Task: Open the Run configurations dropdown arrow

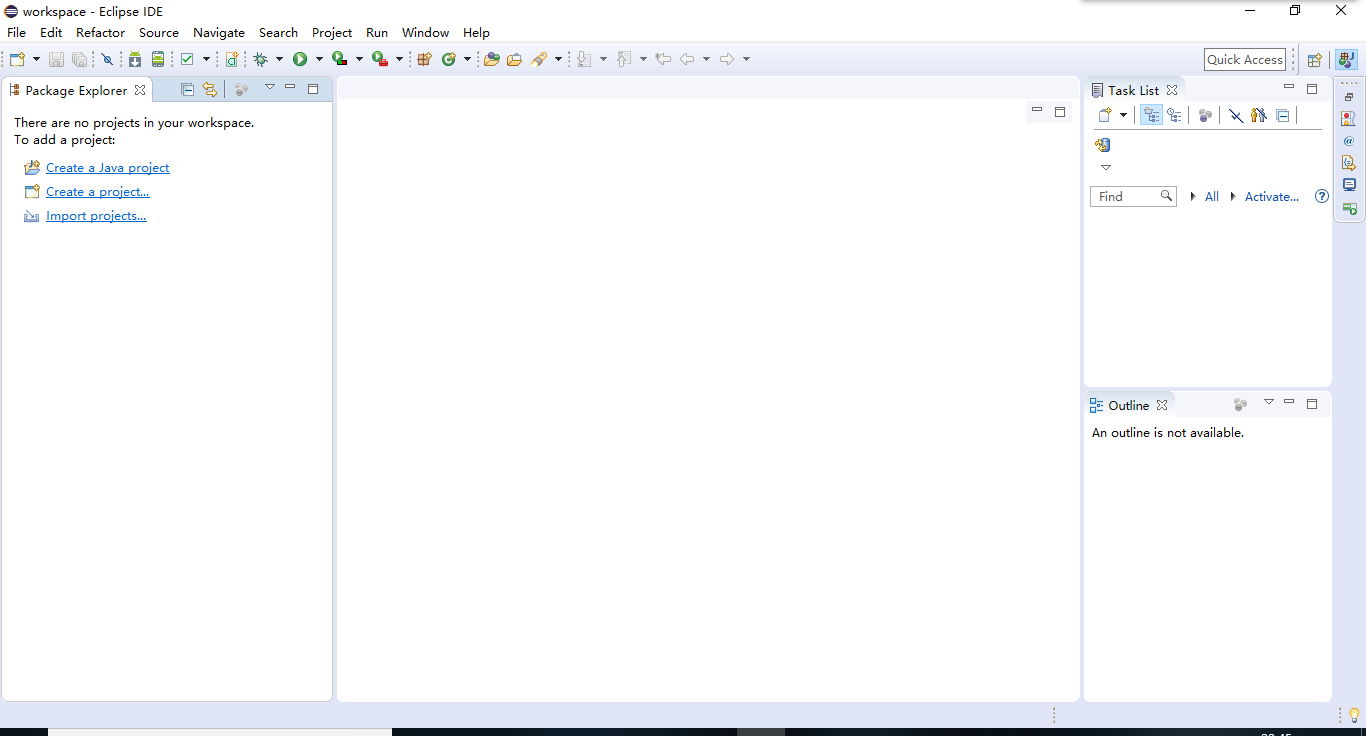Action: coord(320,59)
